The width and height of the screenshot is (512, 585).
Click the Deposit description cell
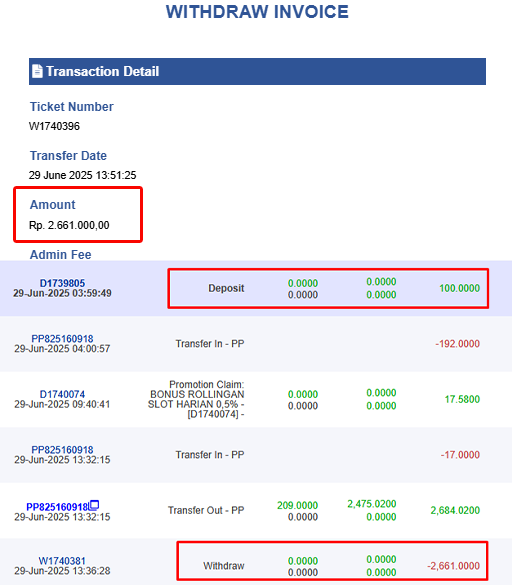click(226, 288)
